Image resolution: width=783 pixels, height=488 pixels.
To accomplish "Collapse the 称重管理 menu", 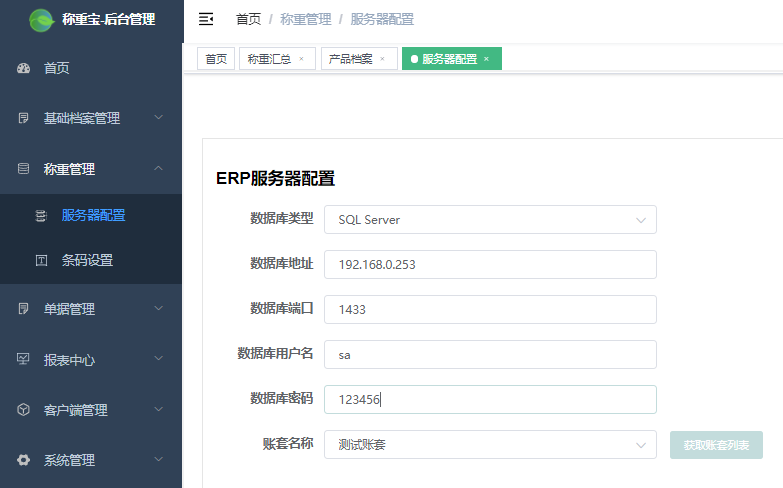I will 91,169.
